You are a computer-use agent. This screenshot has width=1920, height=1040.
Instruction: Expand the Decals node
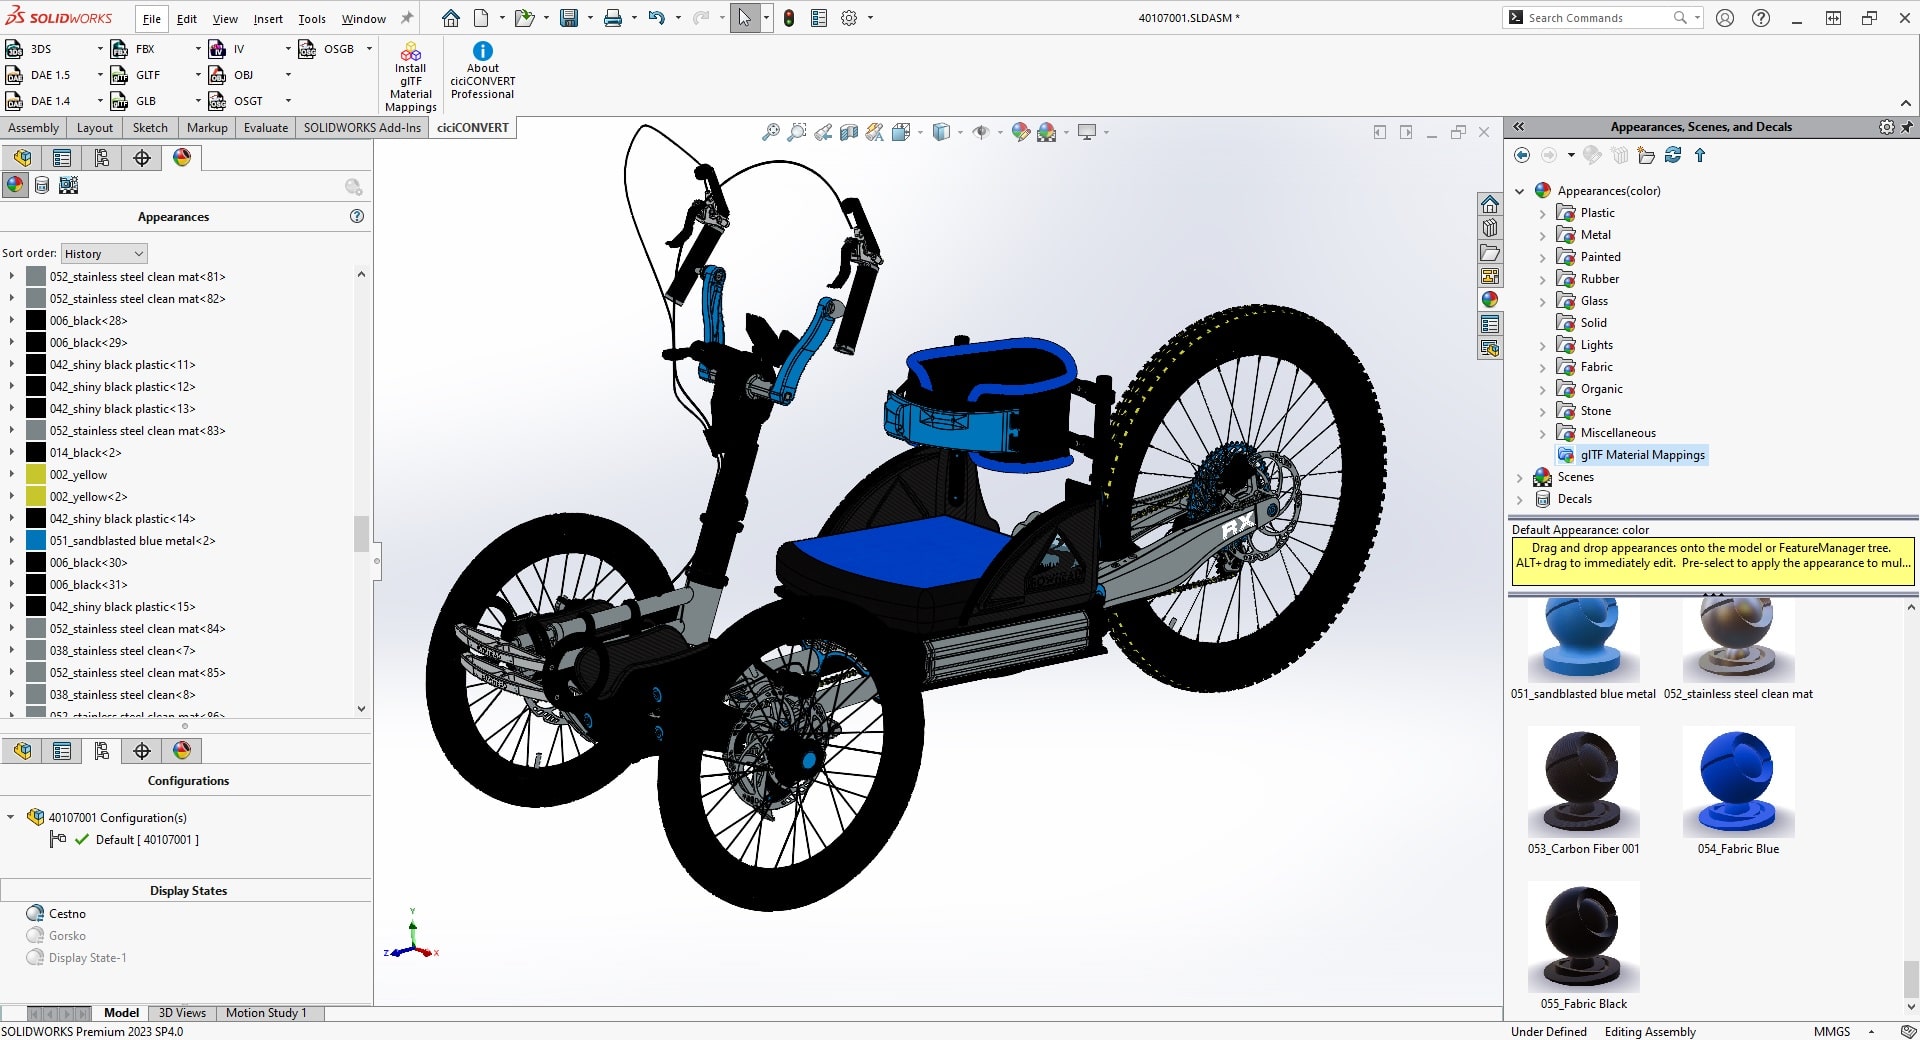[x=1520, y=500]
